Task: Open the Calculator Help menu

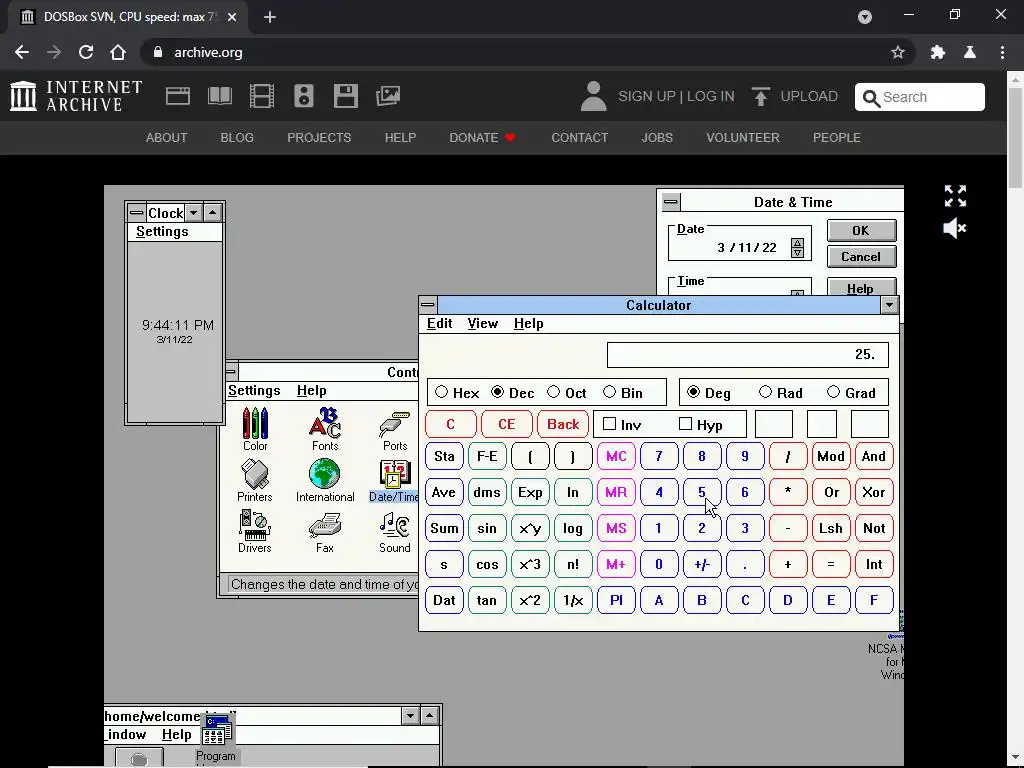Action: 528,324
